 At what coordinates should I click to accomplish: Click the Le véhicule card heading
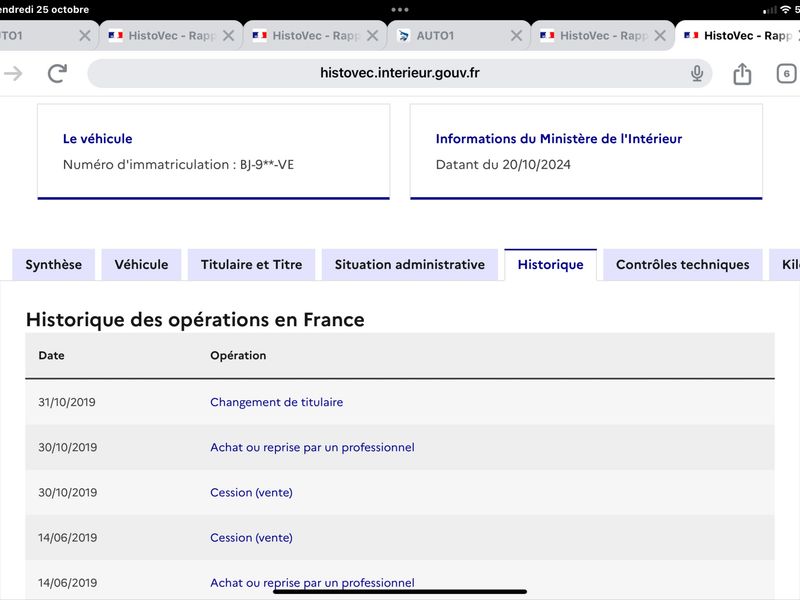tap(97, 139)
